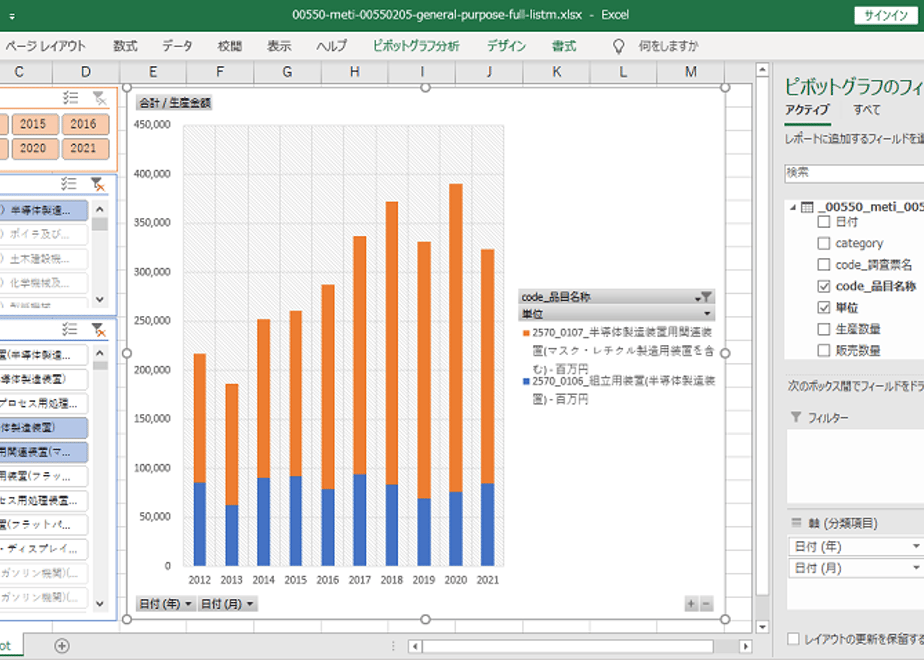Open the 単位 legend field dropdown

(707, 314)
